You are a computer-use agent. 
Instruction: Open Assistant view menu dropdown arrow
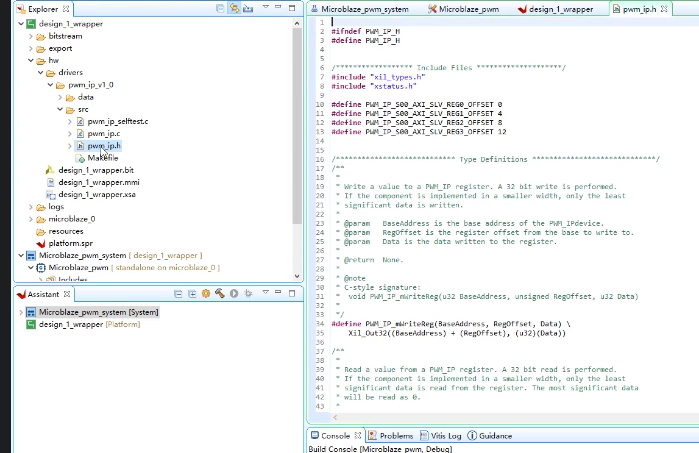[x=266, y=292]
